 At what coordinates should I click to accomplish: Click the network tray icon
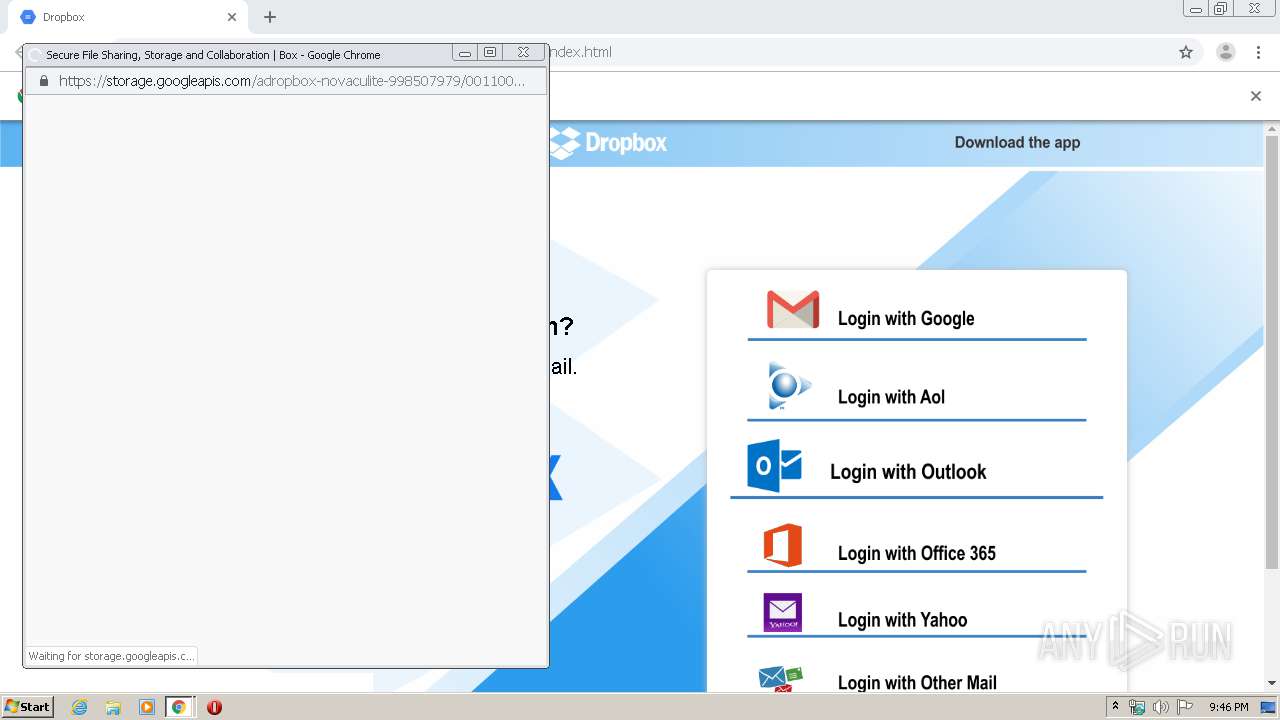(1137, 707)
